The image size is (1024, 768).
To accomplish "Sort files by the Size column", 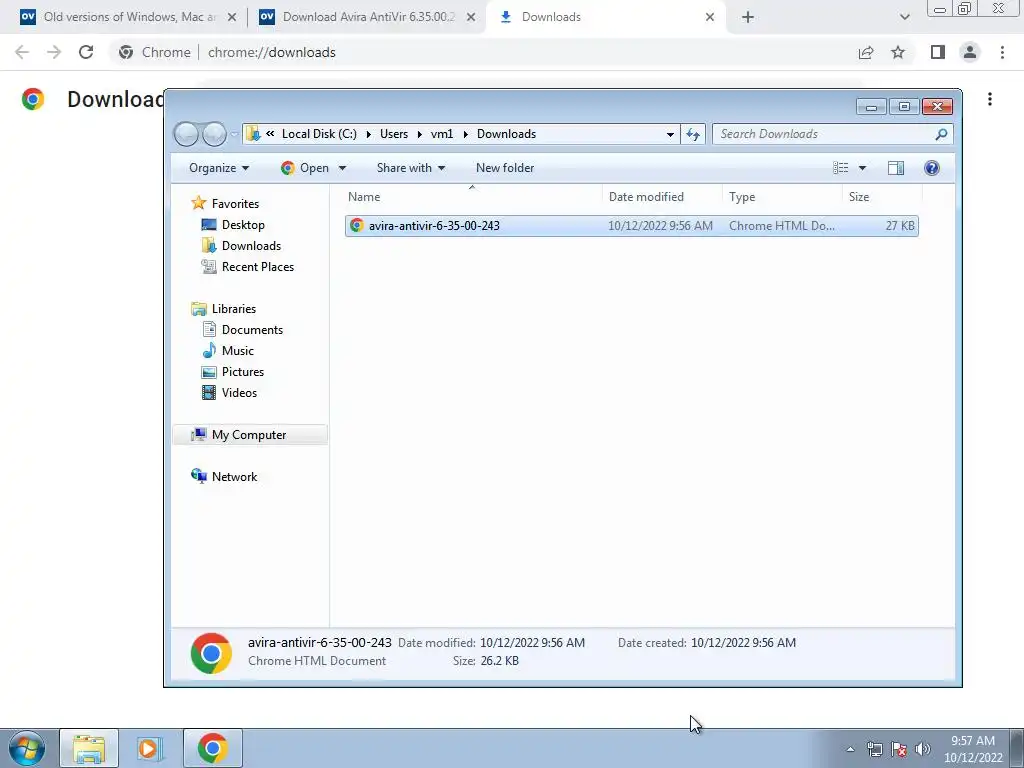I will click(x=882, y=197).
